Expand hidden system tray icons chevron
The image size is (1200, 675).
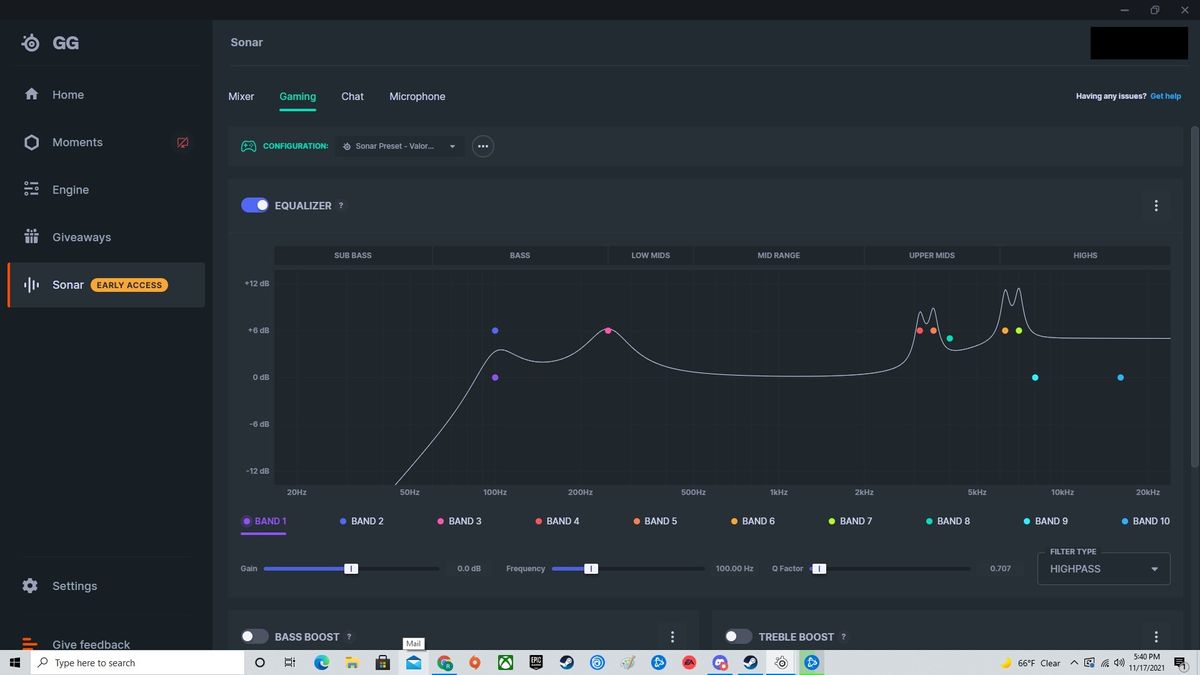[1074, 663]
